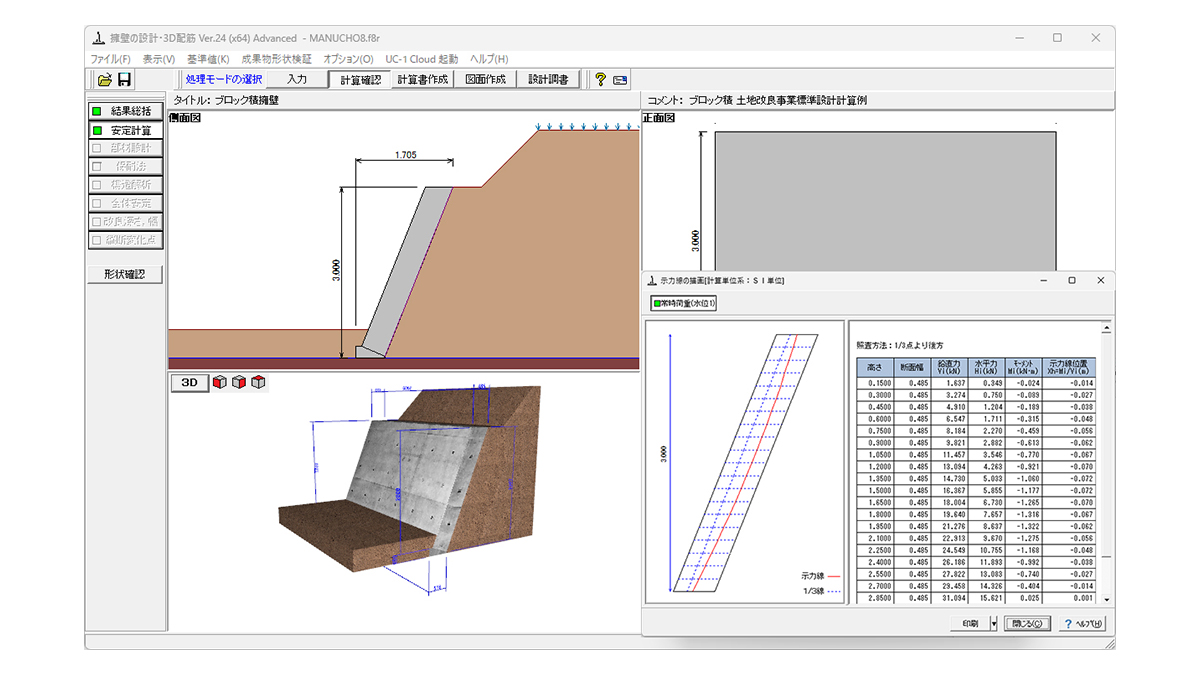Switch to the 計算確認 mode
The height and width of the screenshot is (675, 1200).
click(360, 80)
